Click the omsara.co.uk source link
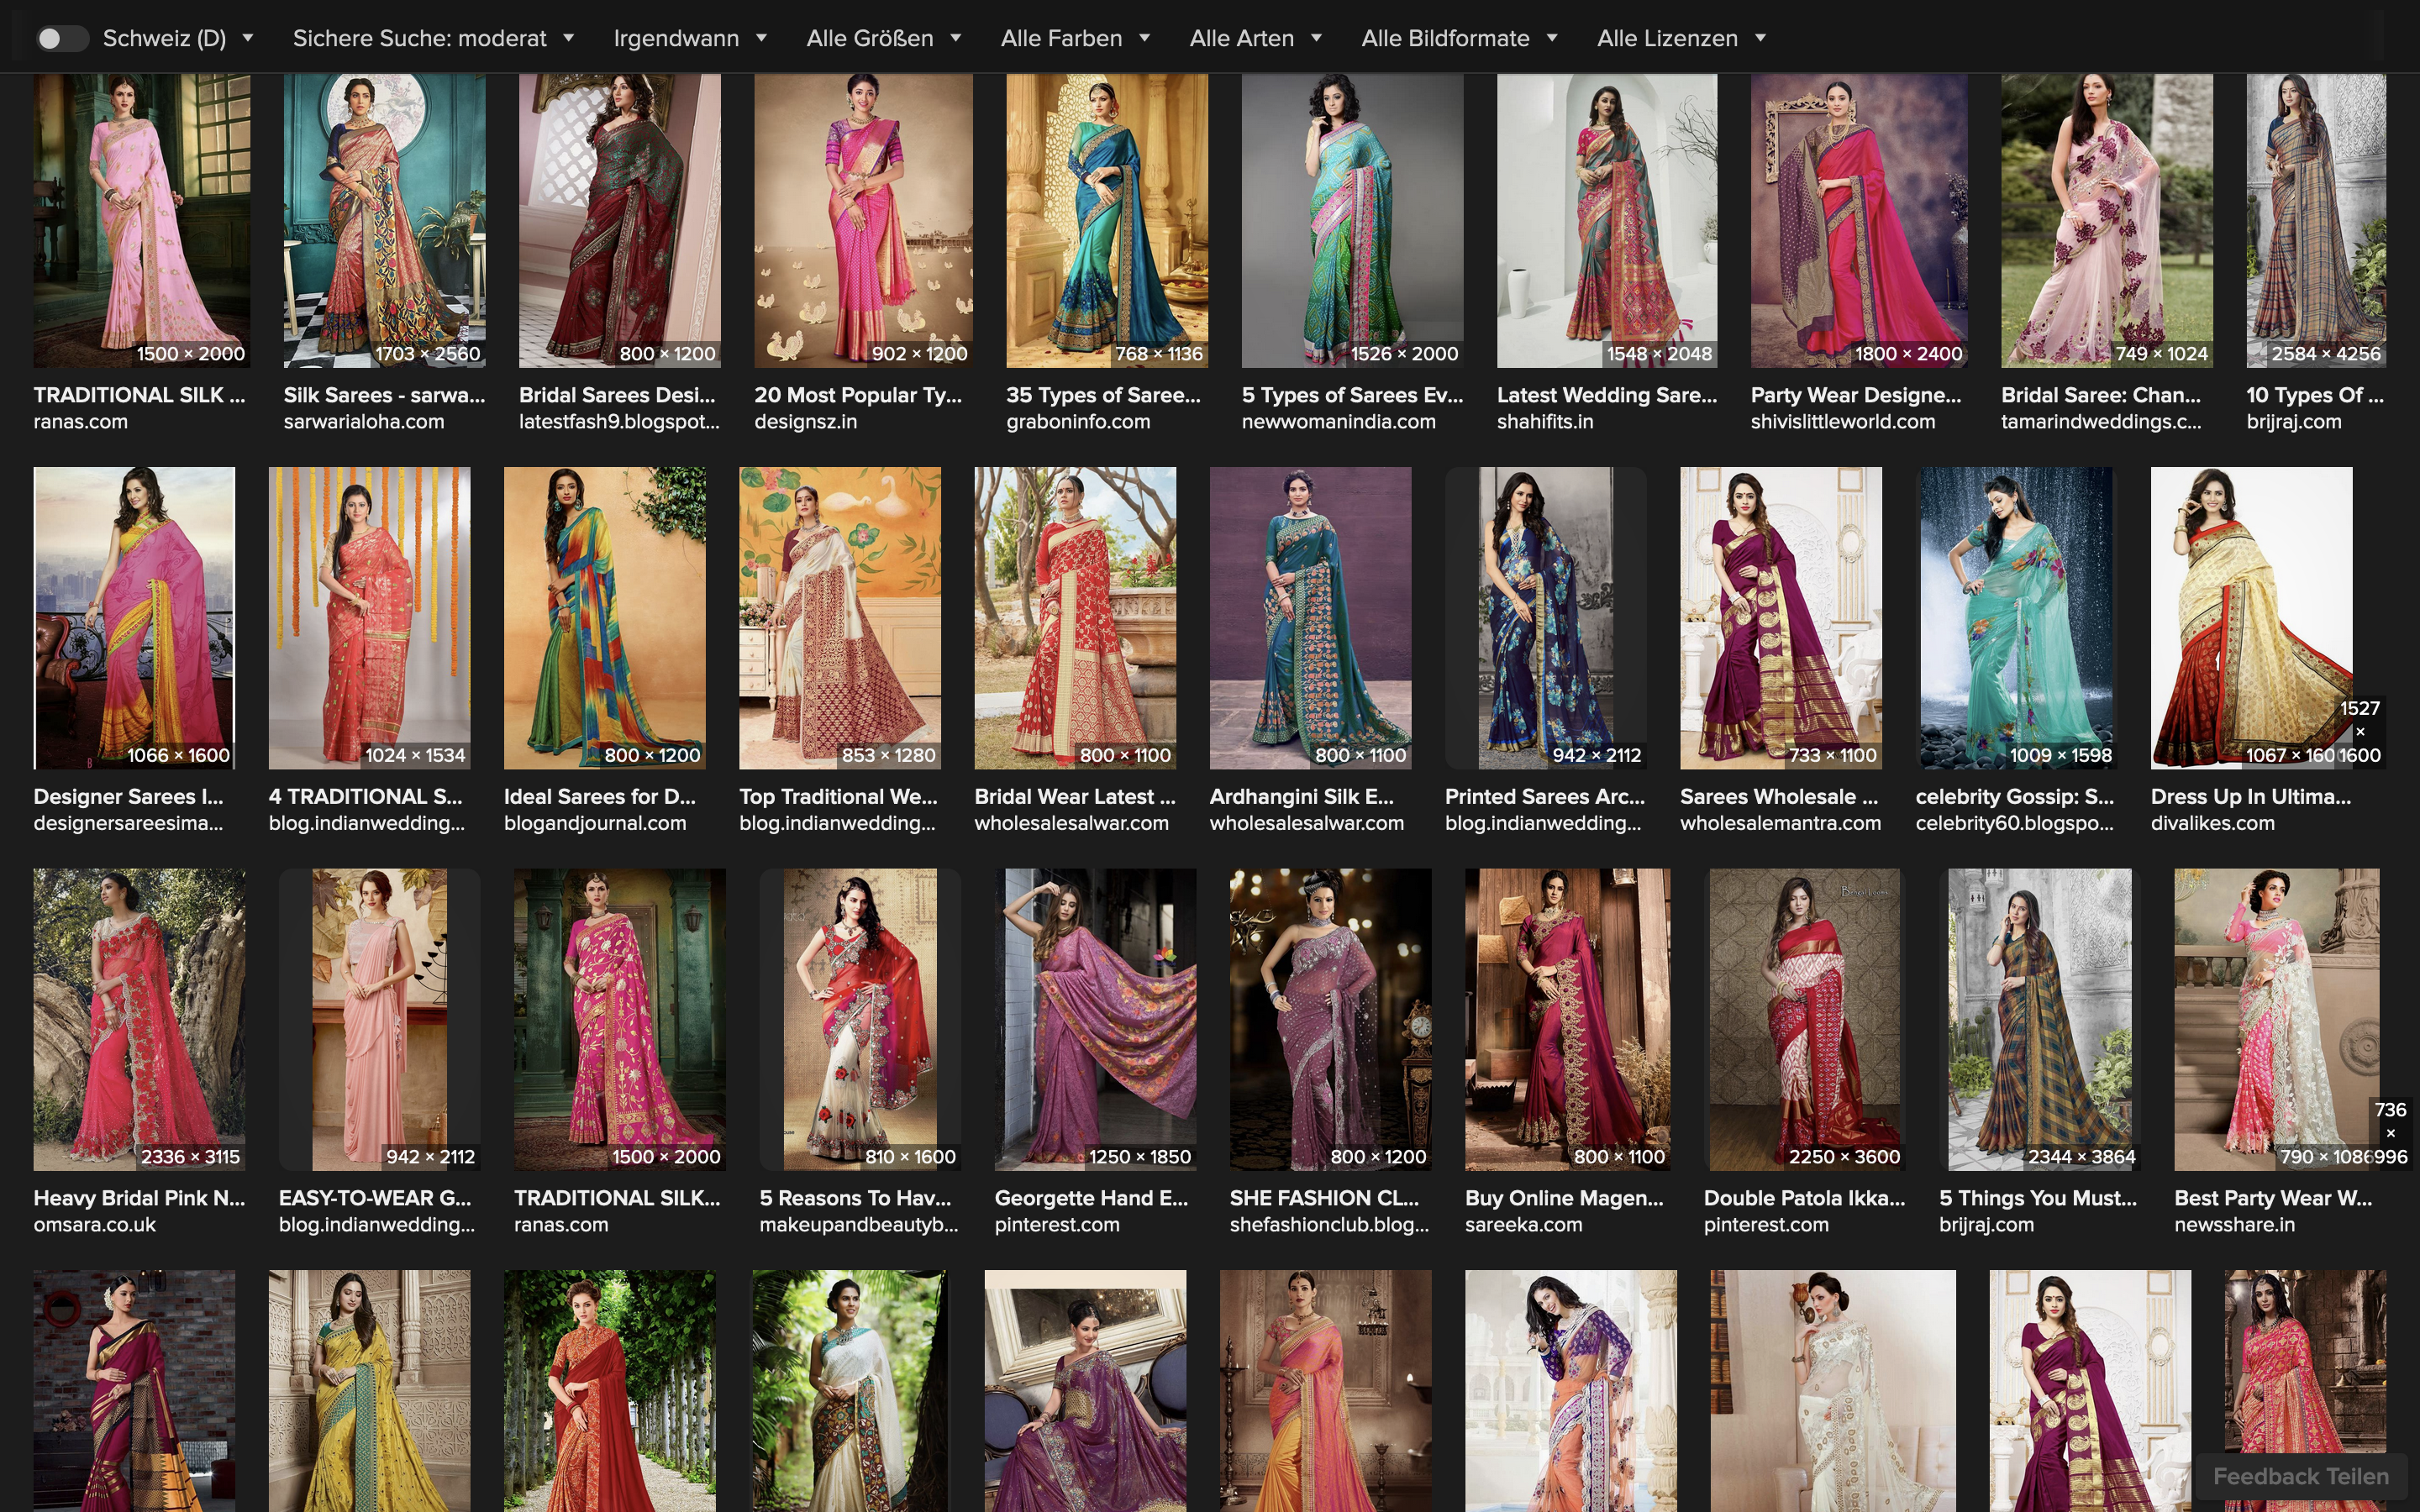Image resolution: width=2420 pixels, height=1512 pixels. click(x=94, y=1225)
